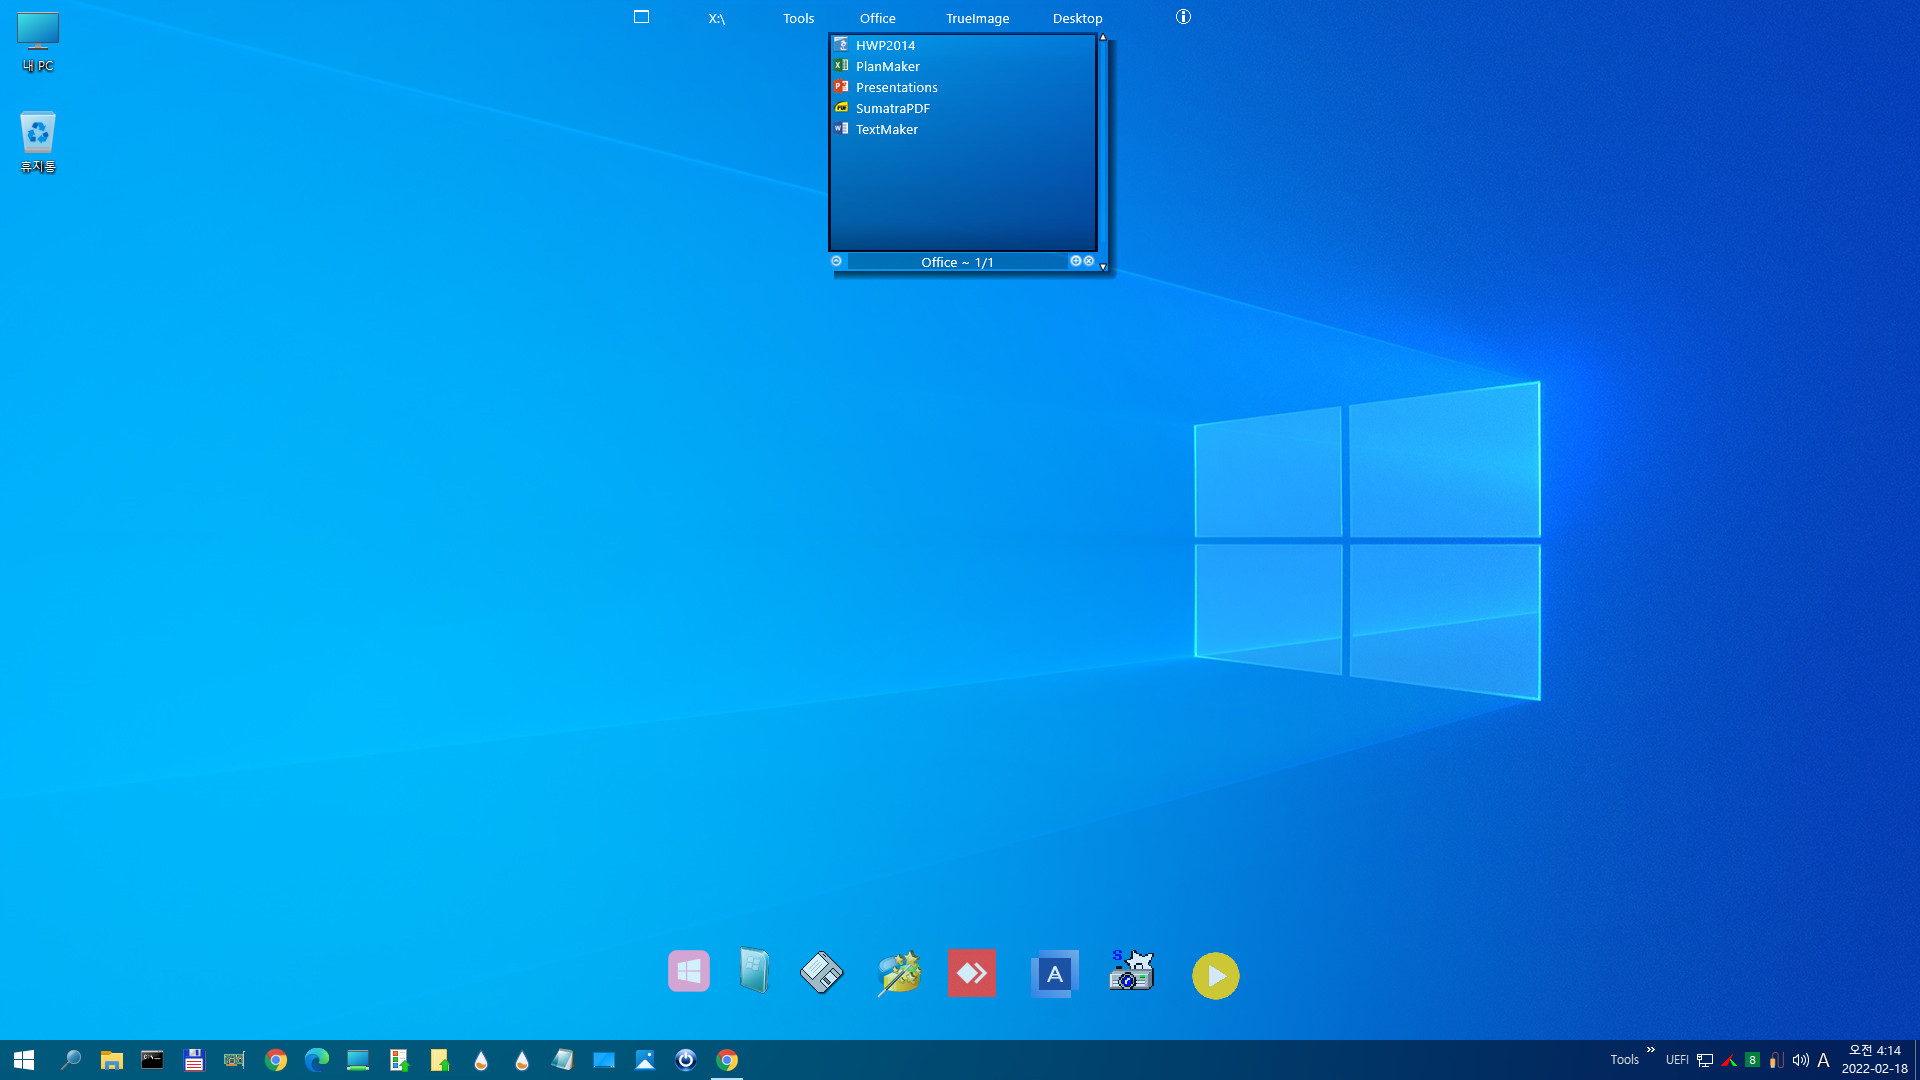Click the Office panel scroll up arrow

(1103, 37)
